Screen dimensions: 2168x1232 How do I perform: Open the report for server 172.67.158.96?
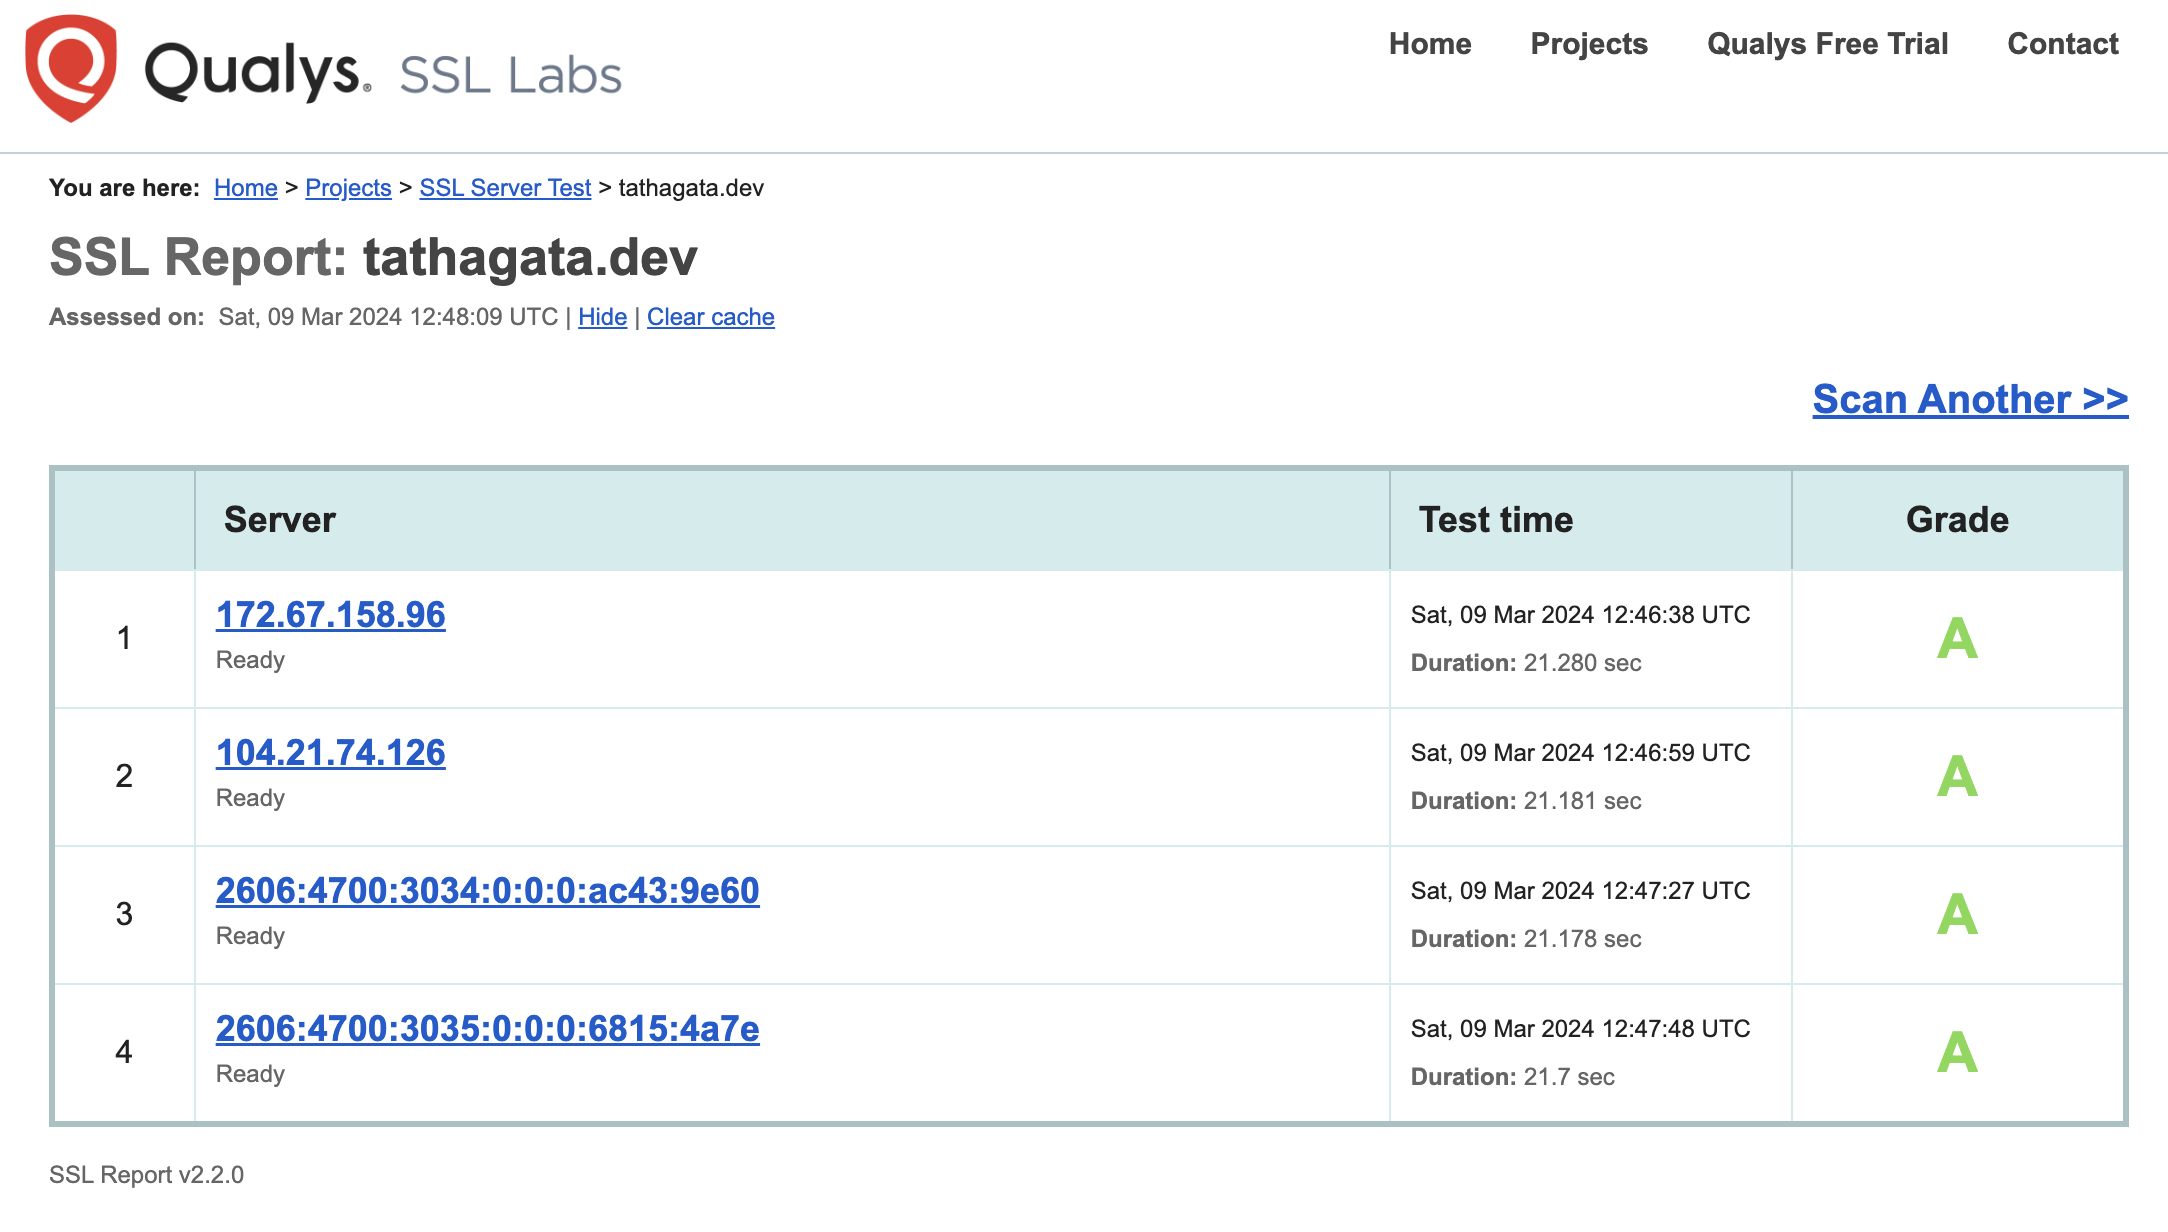(x=330, y=616)
